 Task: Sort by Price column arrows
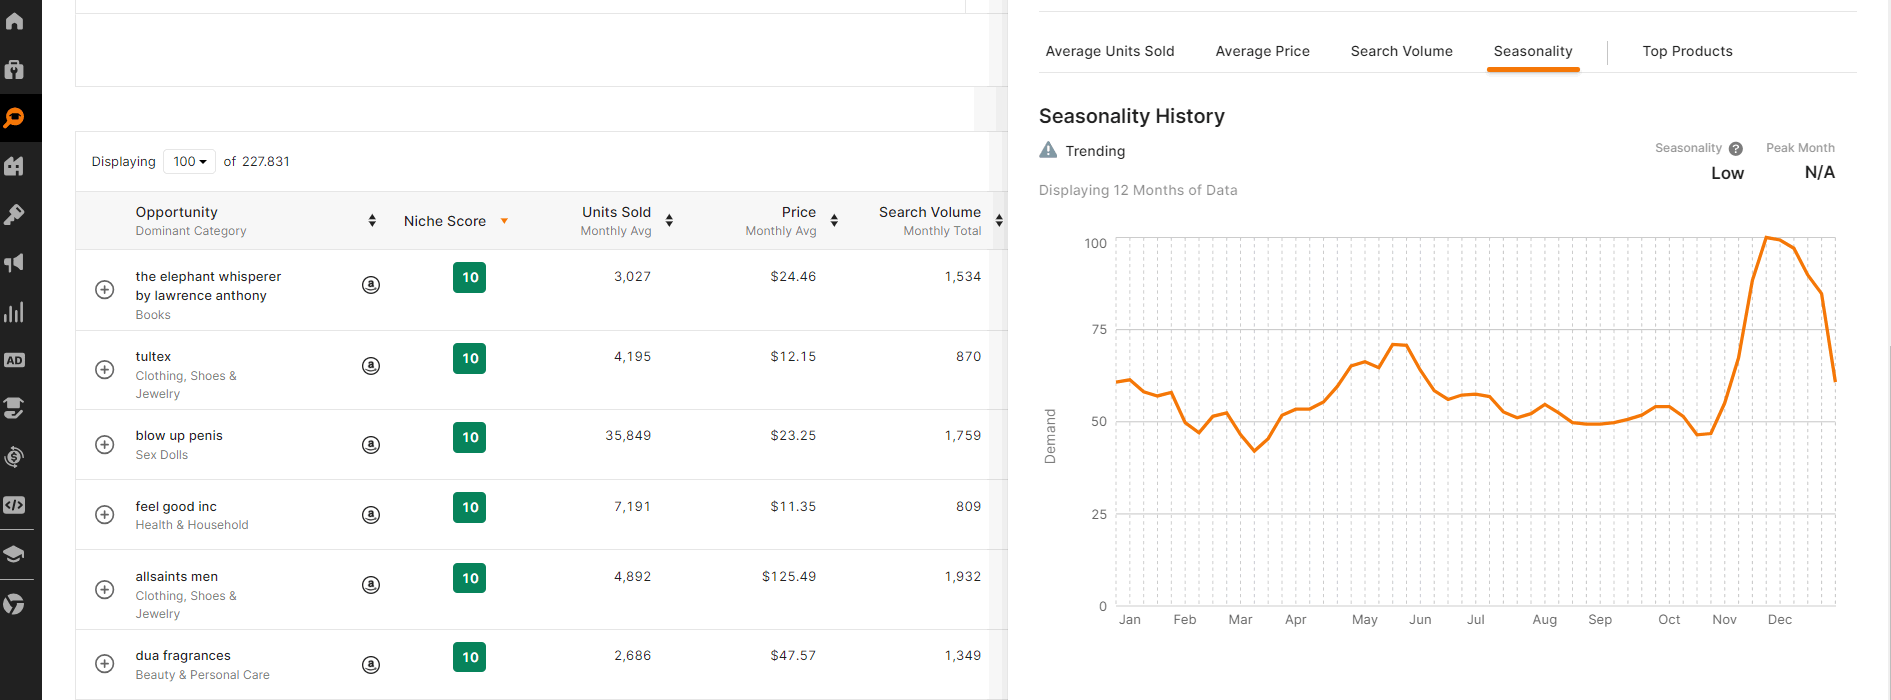pyautogui.click(x=834, y=220)
